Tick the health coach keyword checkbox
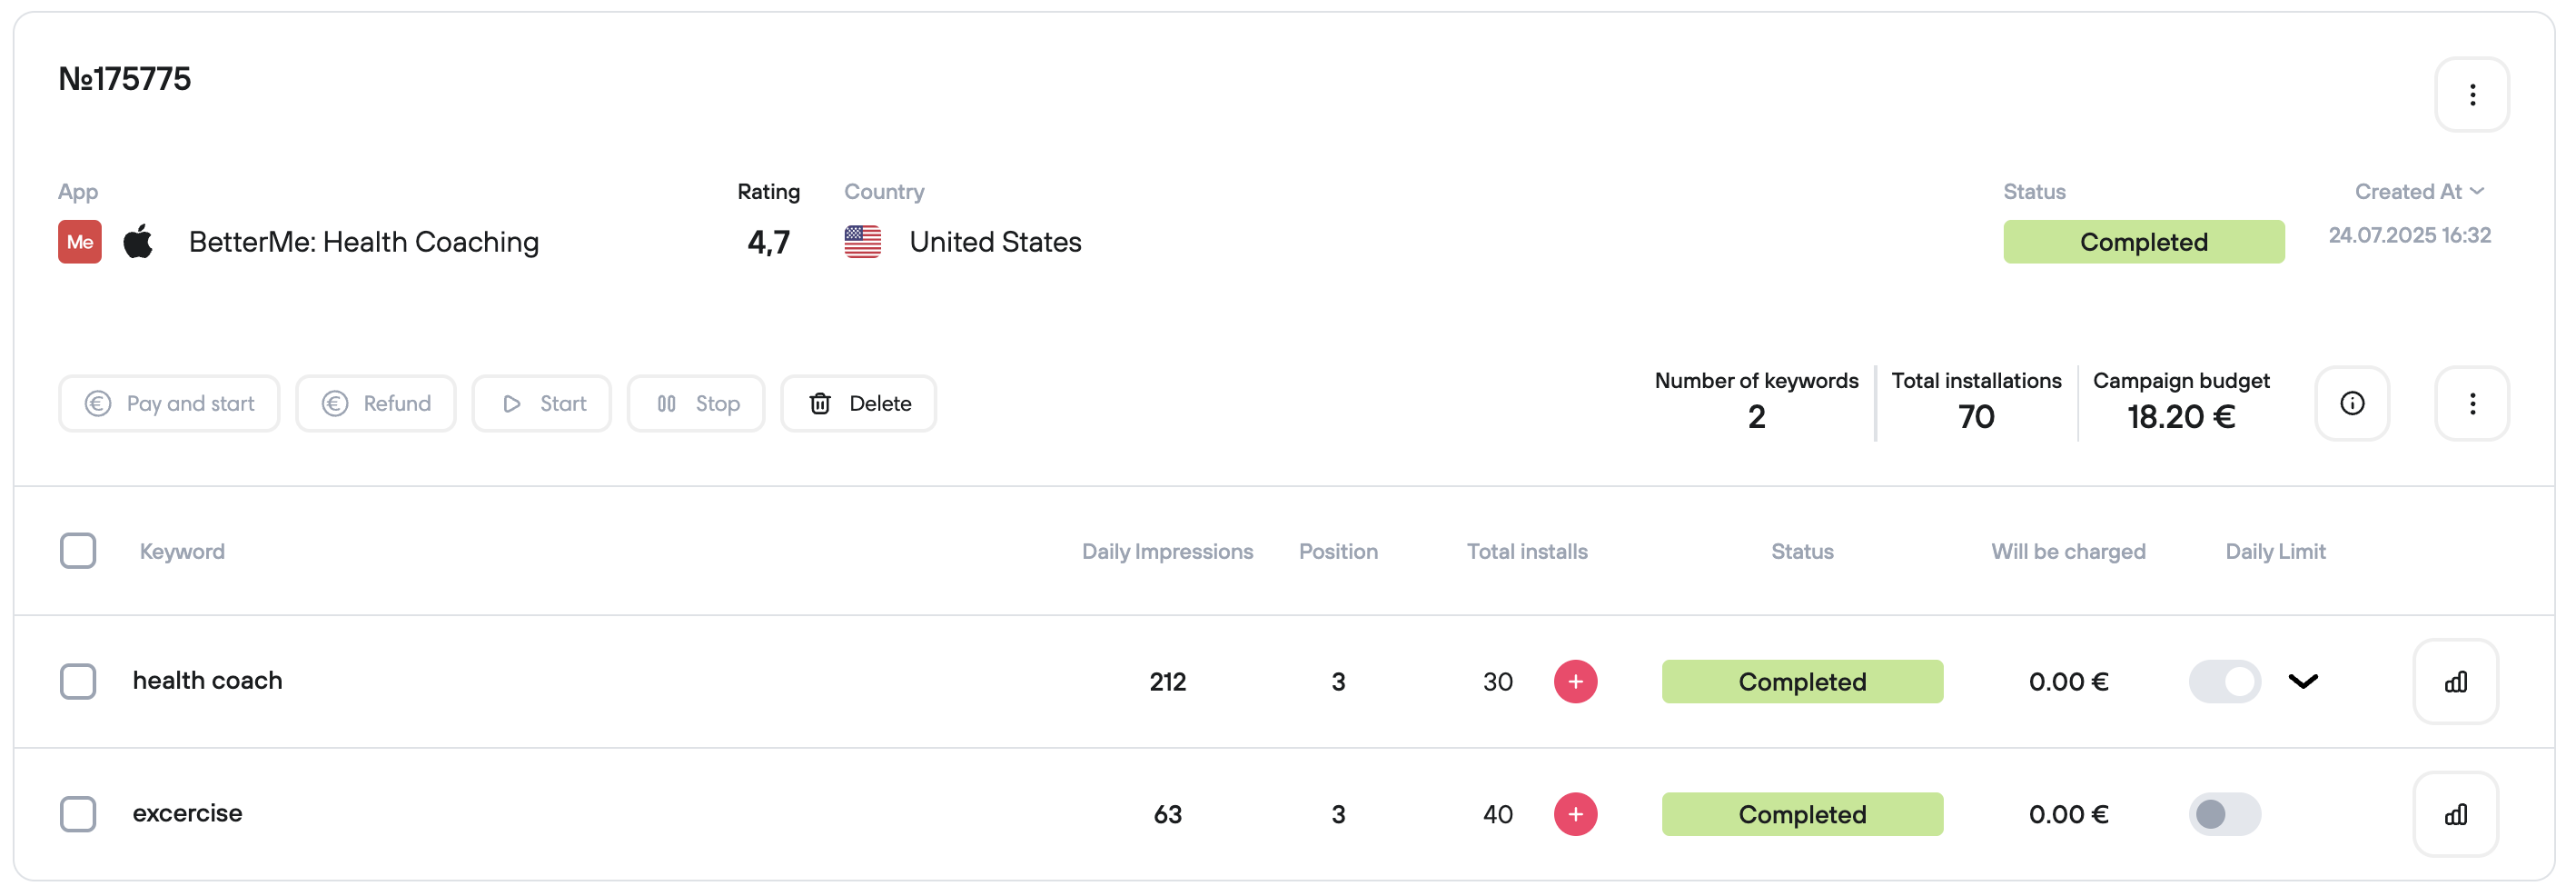 click(78, 682)
